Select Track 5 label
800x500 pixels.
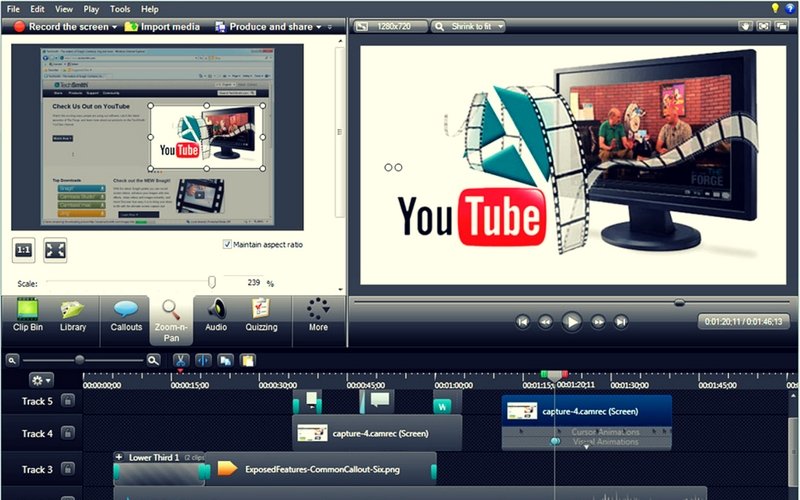[37, 401]
